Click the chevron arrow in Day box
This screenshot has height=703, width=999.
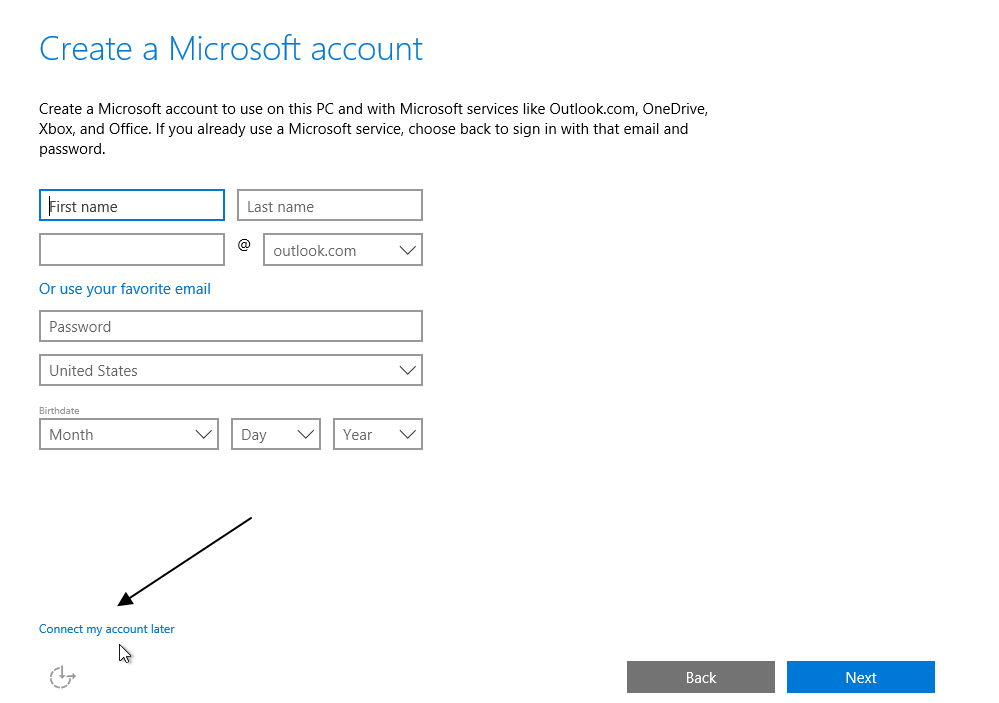click(x=306, y=435)
